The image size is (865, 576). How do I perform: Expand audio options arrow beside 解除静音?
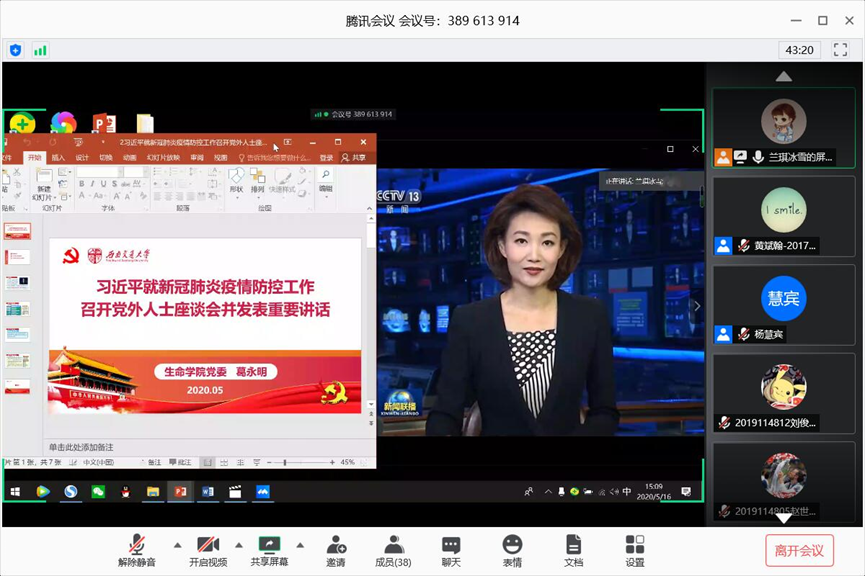[177, 545]
